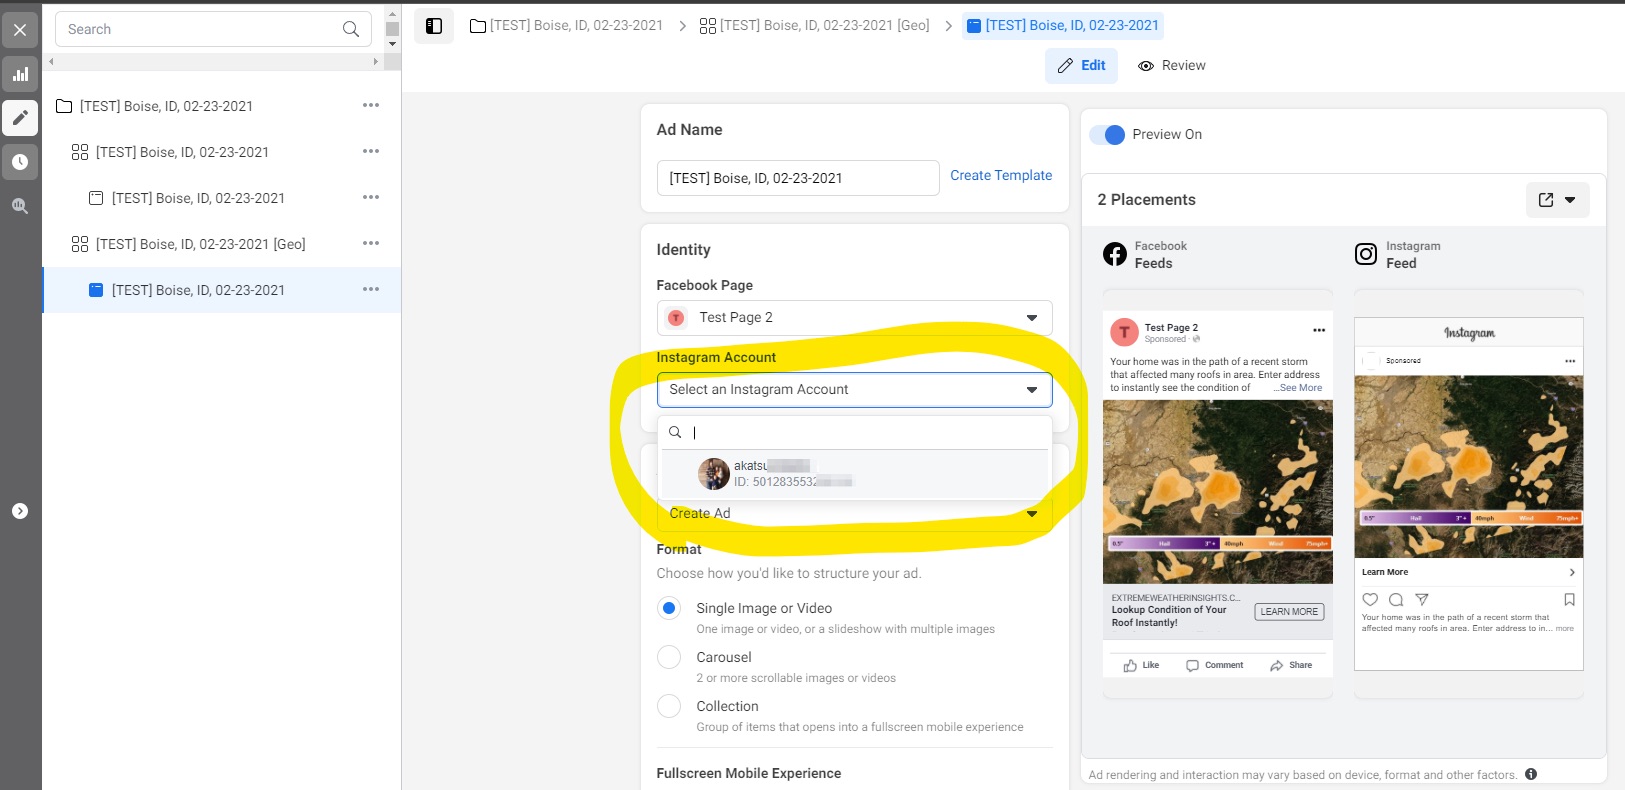Select Single Image or Video format
This screenshot has width=1625, height=790.
pyautogui.click(x=669, y=608)
